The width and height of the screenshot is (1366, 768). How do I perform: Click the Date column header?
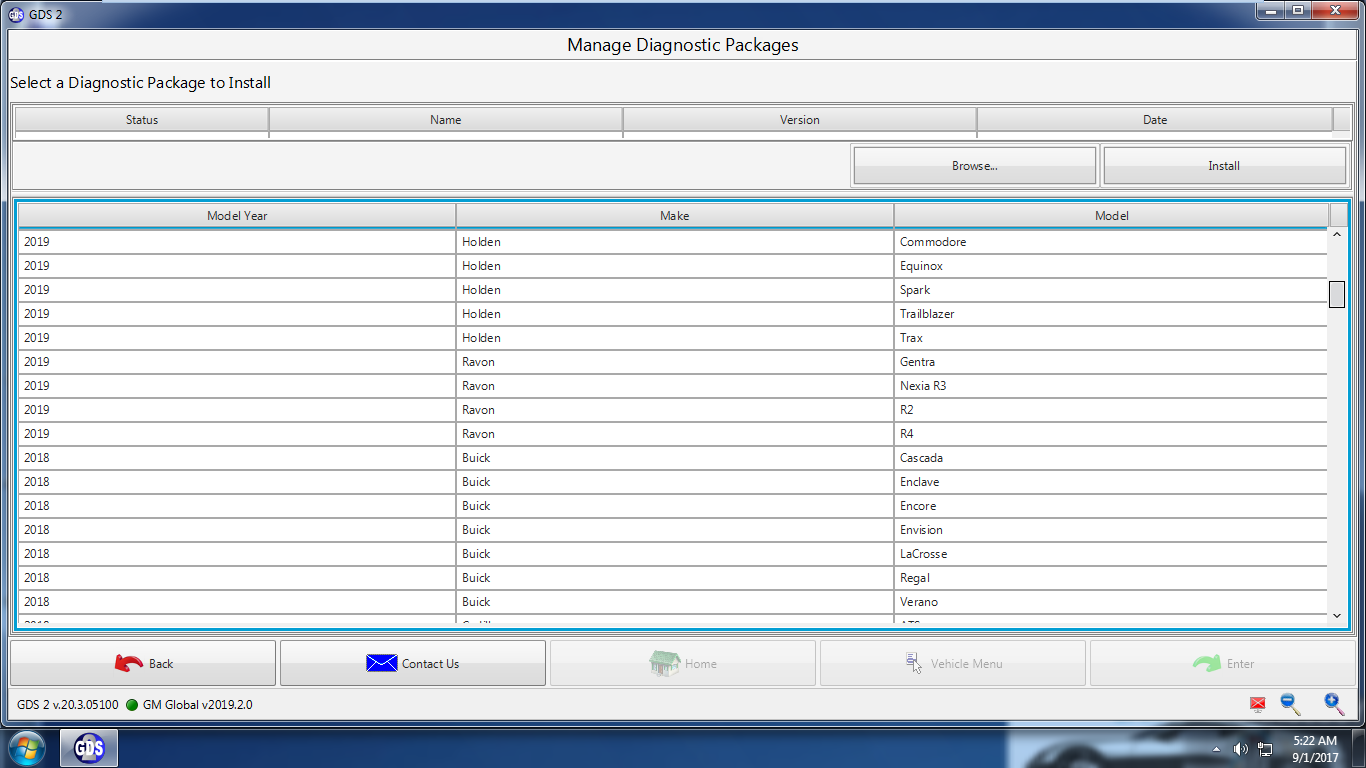point(1155,119)
